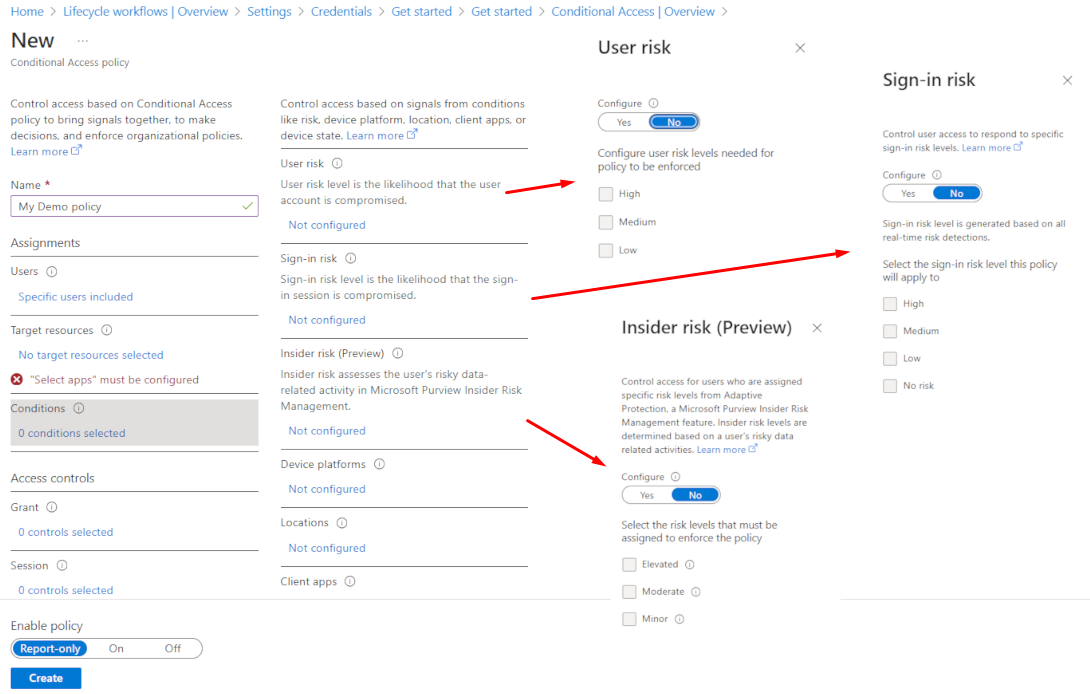
Task: Click the info icon beside Insider risk (Preview)
Action: pos(397,353)
